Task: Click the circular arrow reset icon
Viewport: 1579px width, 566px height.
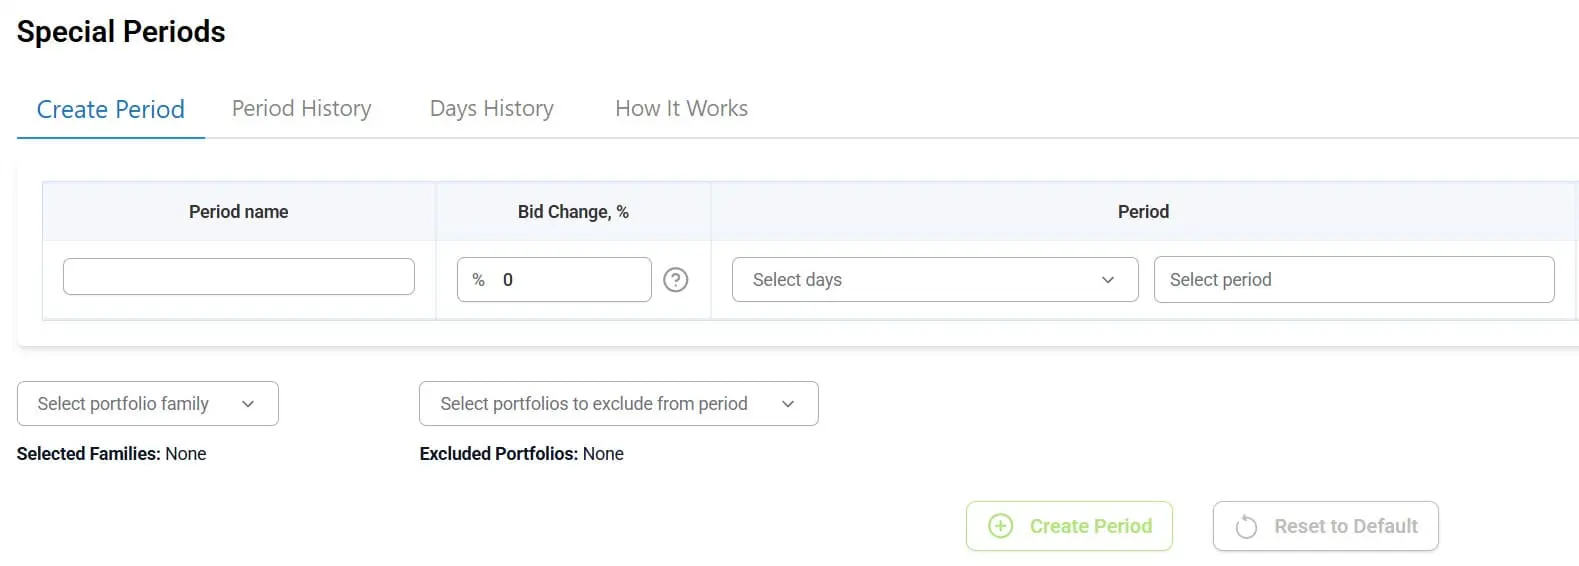Action: pyautogui.click(x=1246, y=527)
